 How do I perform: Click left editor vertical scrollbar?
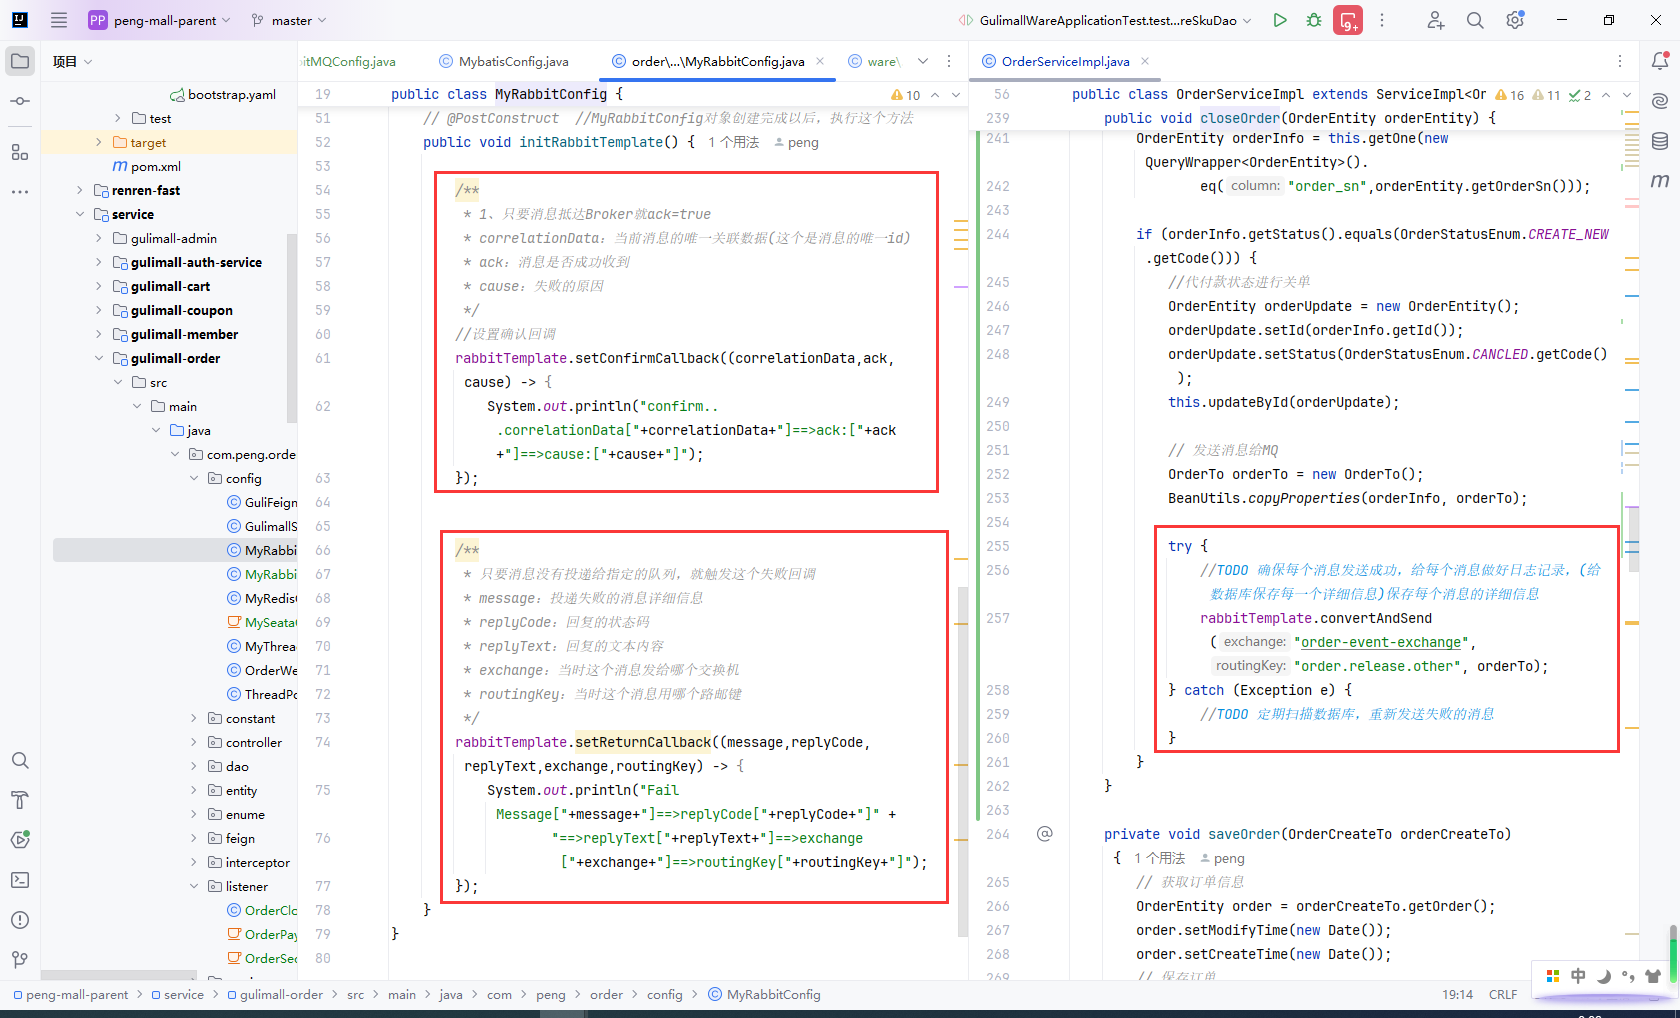point(963,760)
